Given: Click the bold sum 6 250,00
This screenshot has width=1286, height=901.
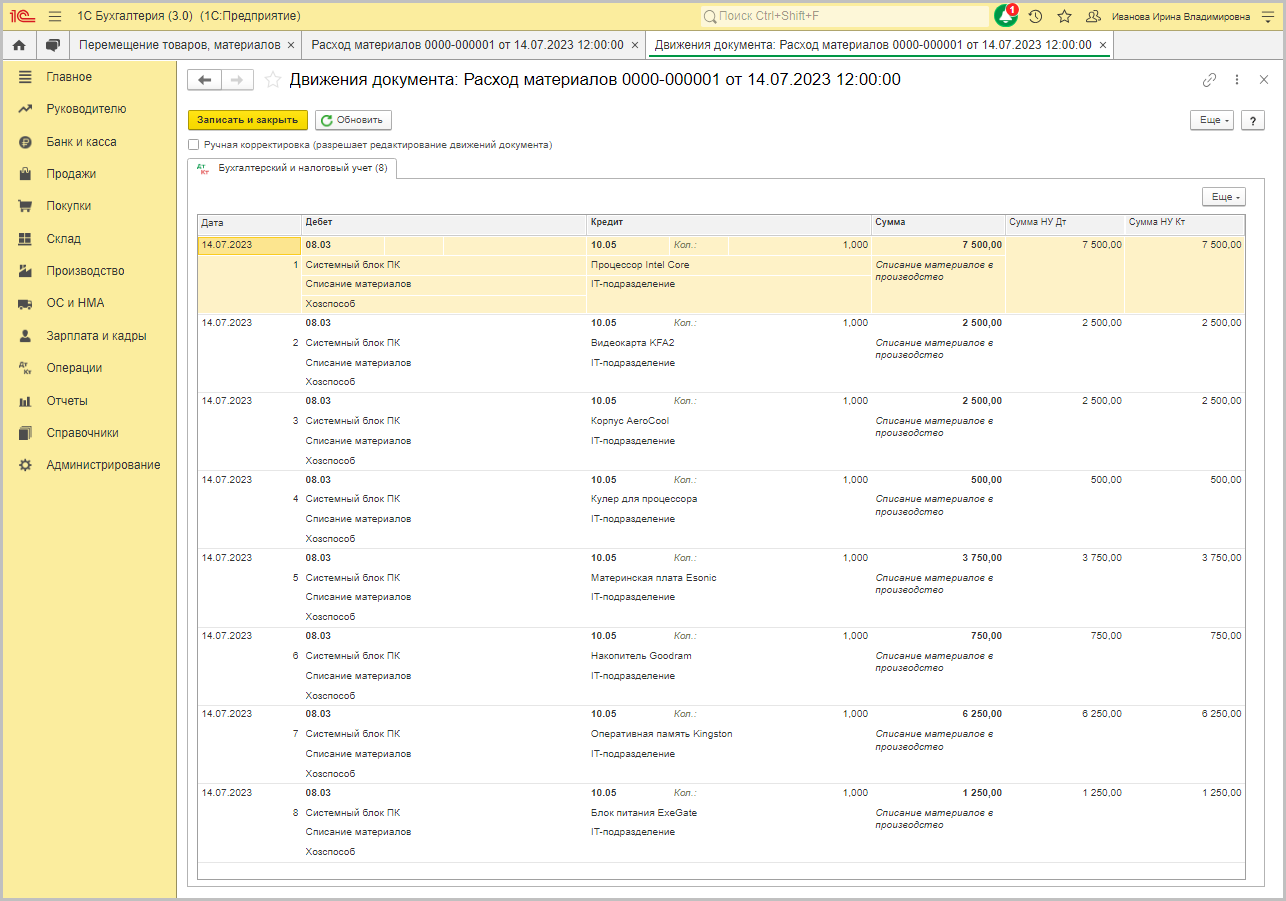Looking at the screenshot, I should [x=982, y=714].
